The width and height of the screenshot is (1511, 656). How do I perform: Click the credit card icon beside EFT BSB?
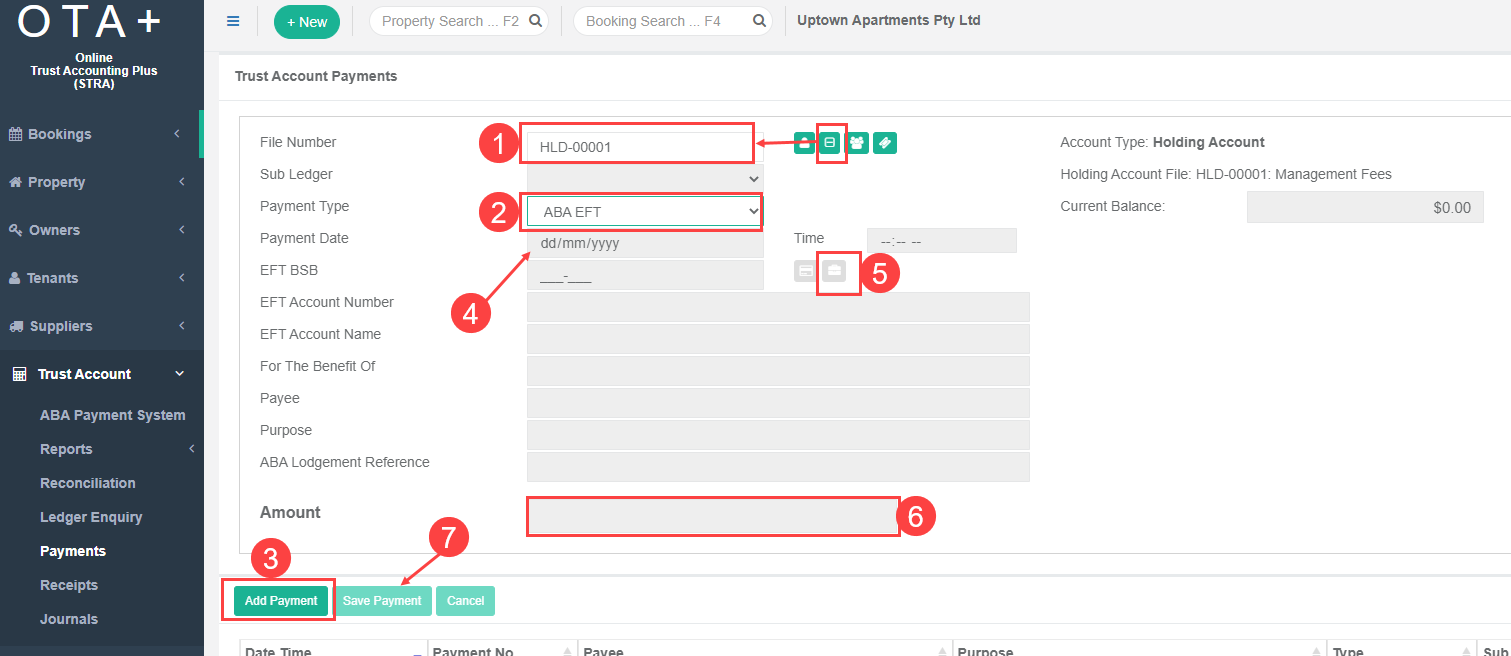coord(805,270)
